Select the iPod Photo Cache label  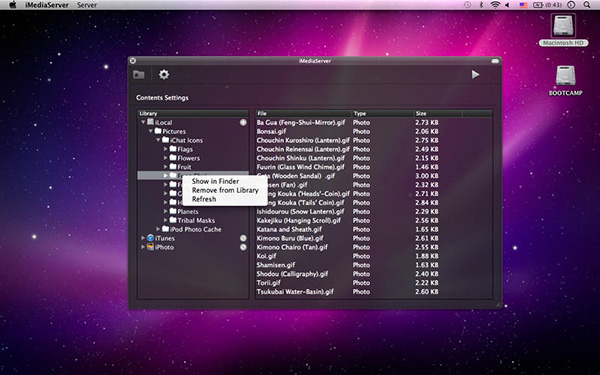point(196,229)
